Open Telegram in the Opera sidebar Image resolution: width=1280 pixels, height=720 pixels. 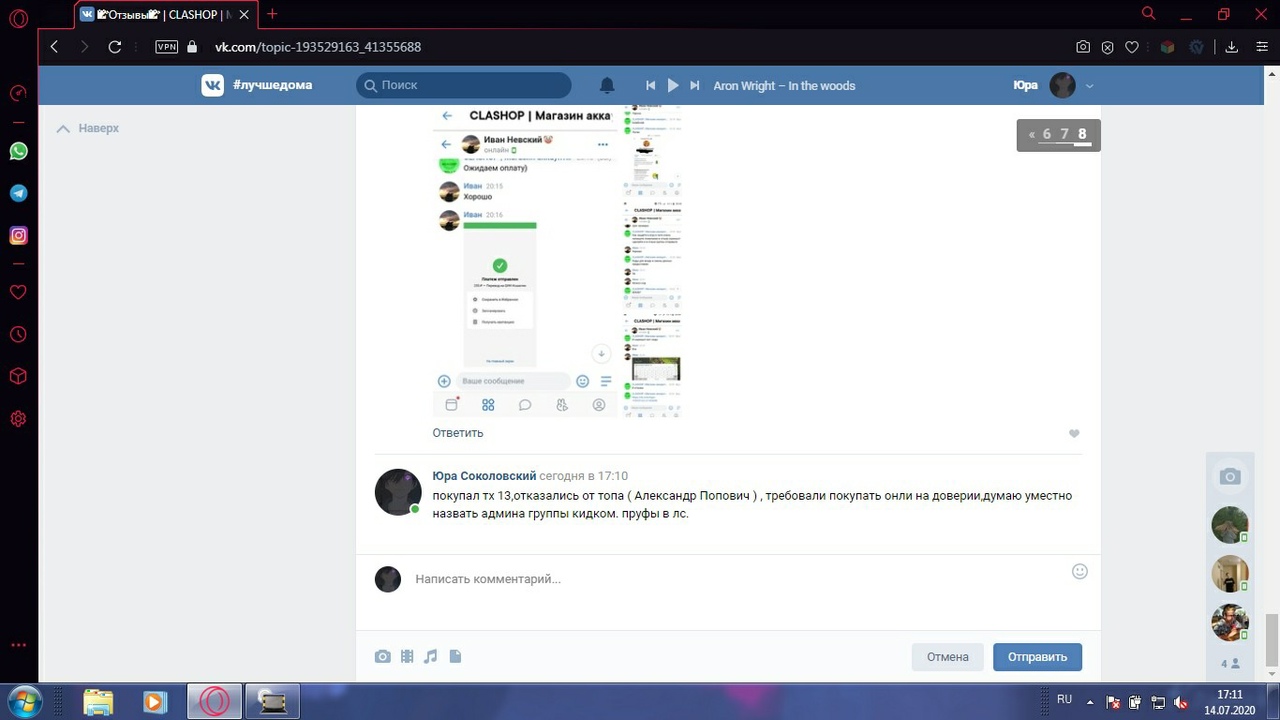(x=18, y=193)
